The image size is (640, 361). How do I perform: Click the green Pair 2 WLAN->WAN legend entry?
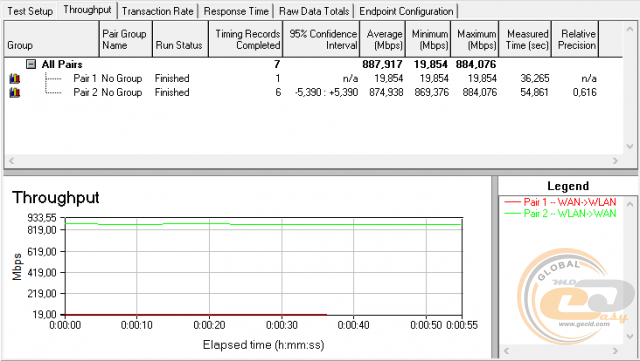tap(560, 213)
